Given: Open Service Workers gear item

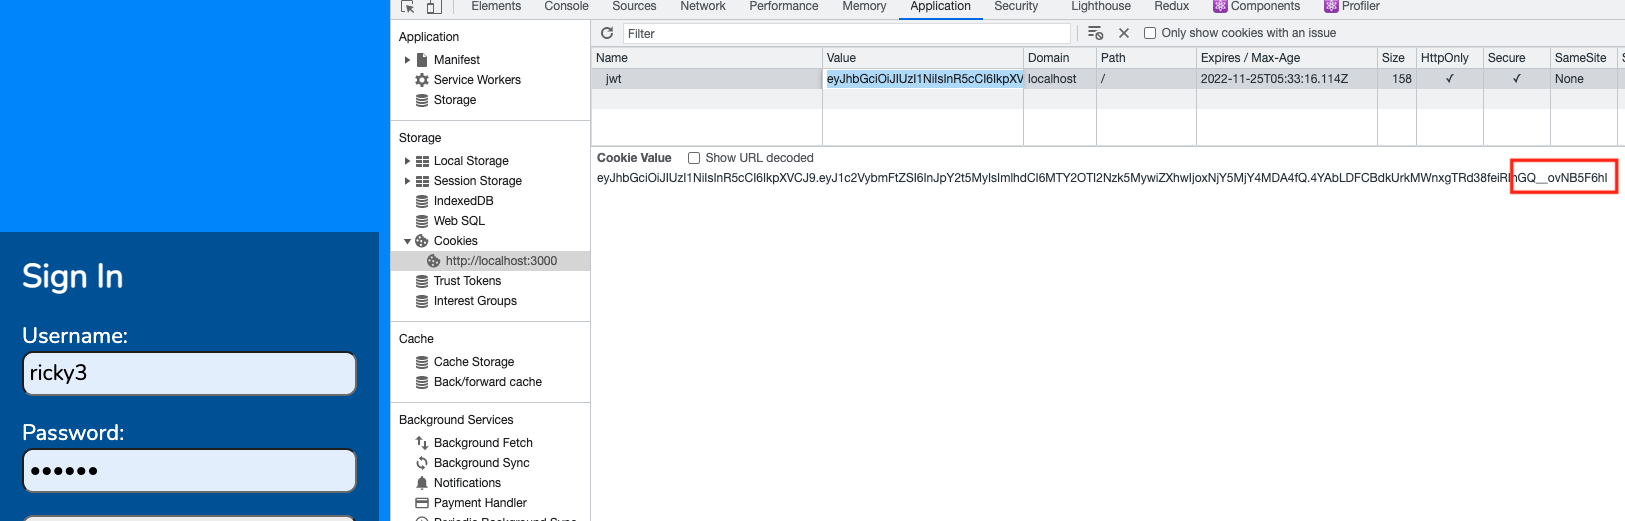Looking at the screenshot, I should [x=476, y=80].
